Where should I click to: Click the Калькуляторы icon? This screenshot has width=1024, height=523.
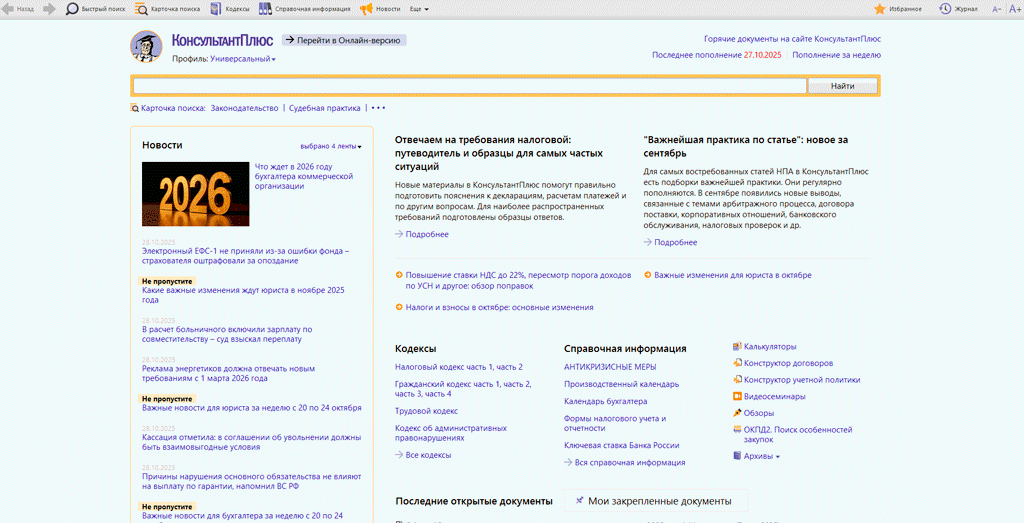tap(737, 347)
